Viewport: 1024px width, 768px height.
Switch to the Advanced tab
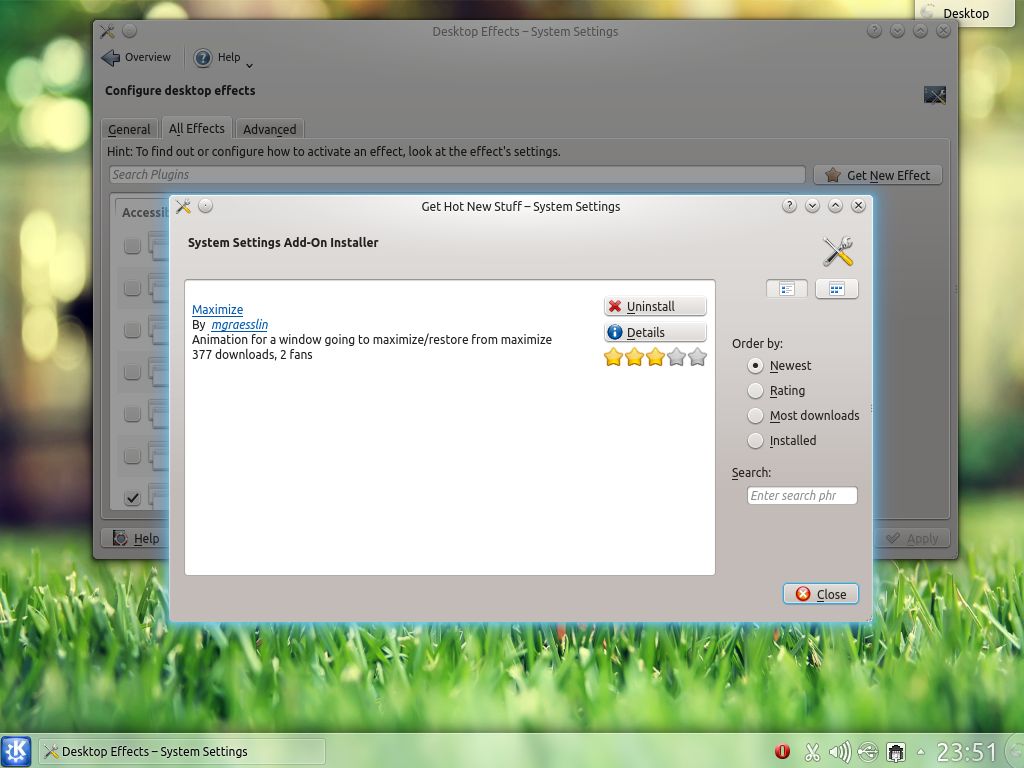pyautogui.click(x=270, y=129)
